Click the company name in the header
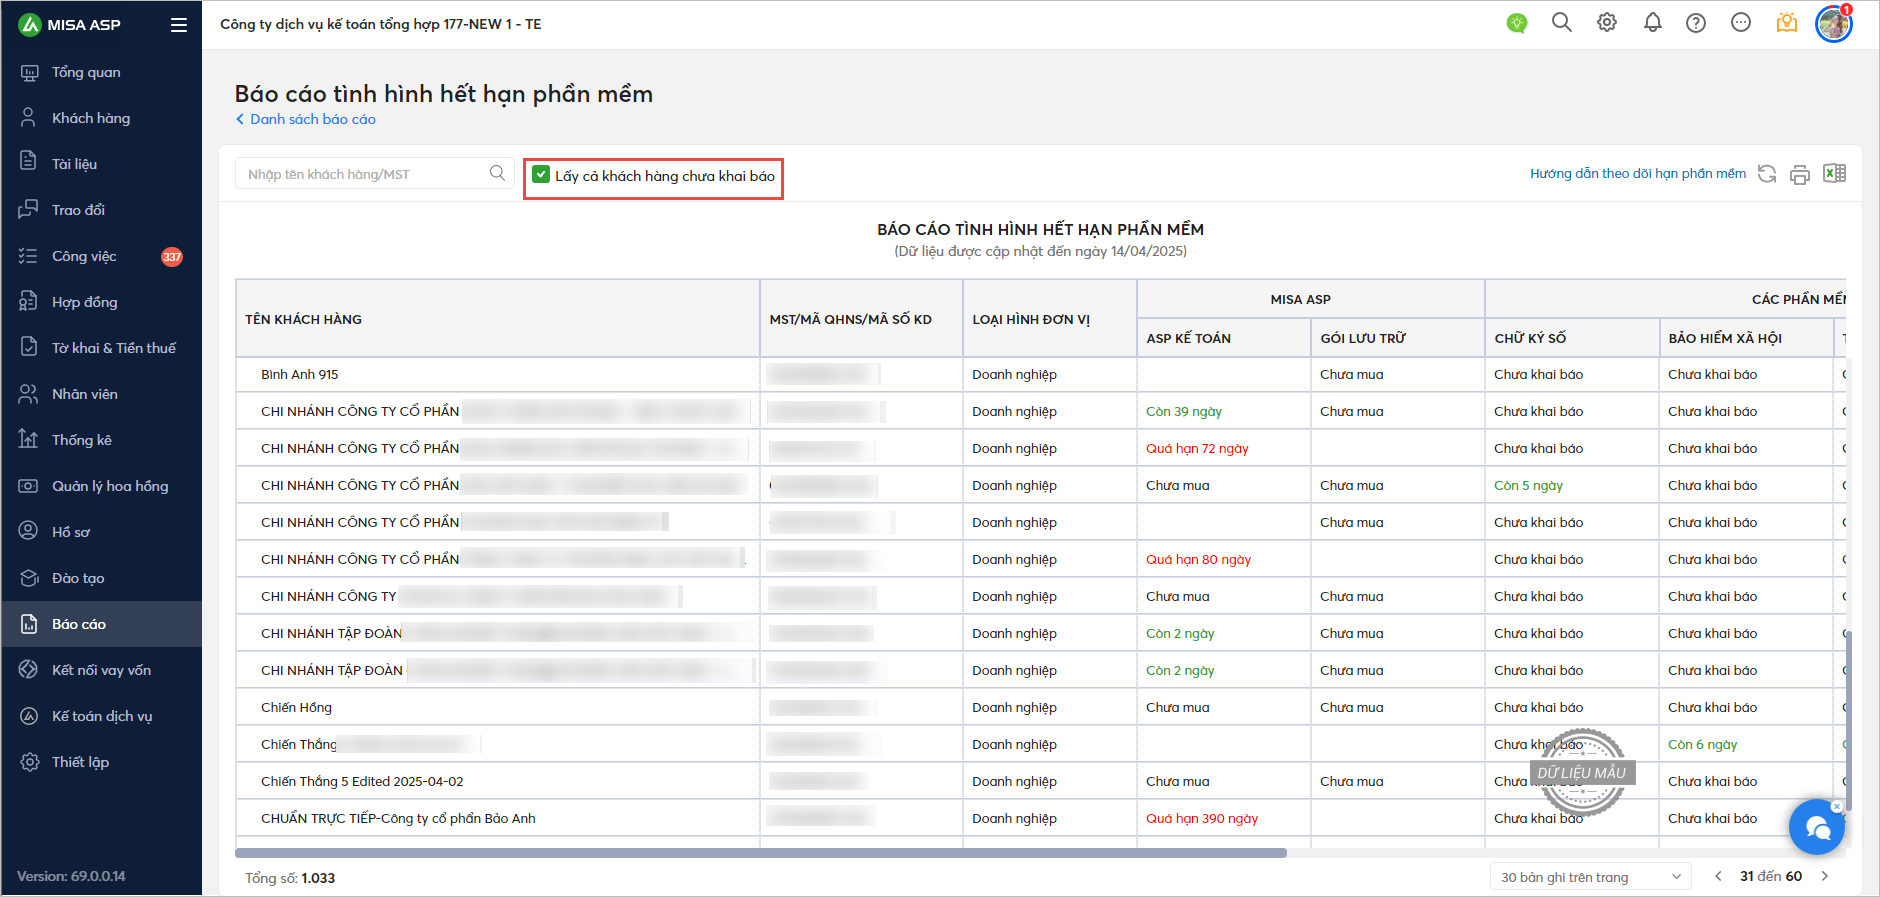This screenshot has width=1880, height=897. [380, 24]
